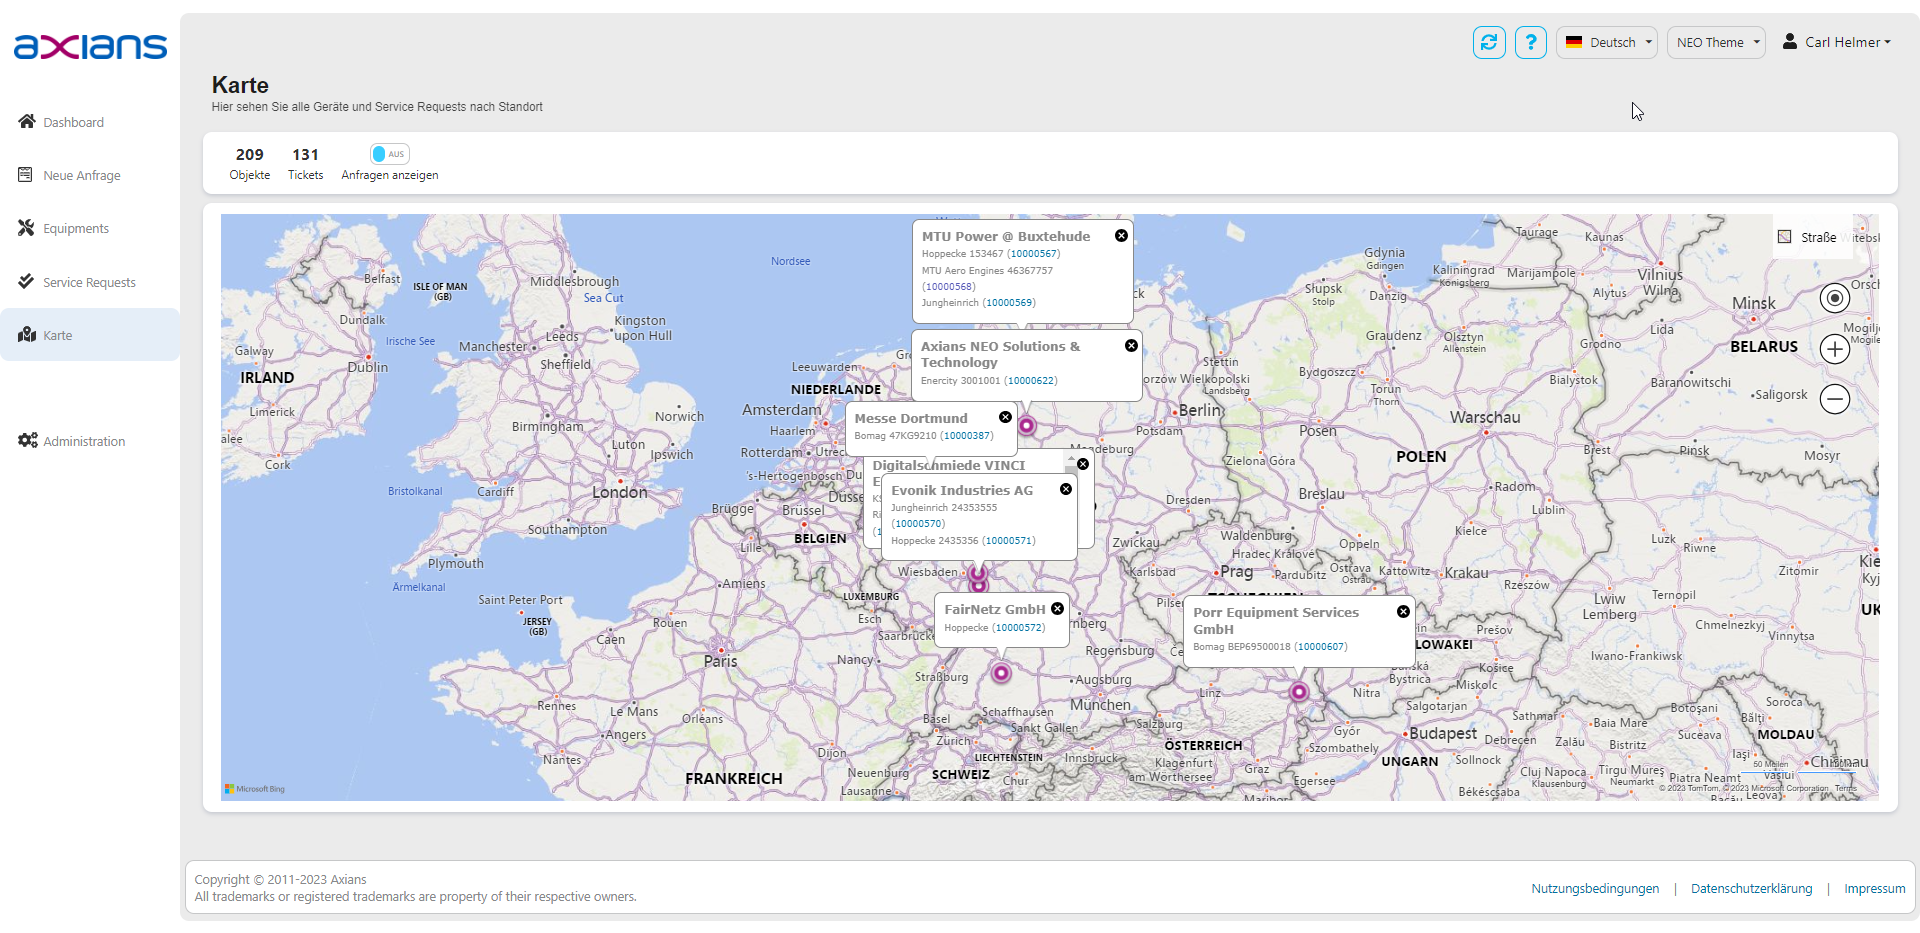Image resolution: width=1920 pixels, height=933 pixels.
Task: Click the 131 Tickets counter
Action: tap(305, 164)
